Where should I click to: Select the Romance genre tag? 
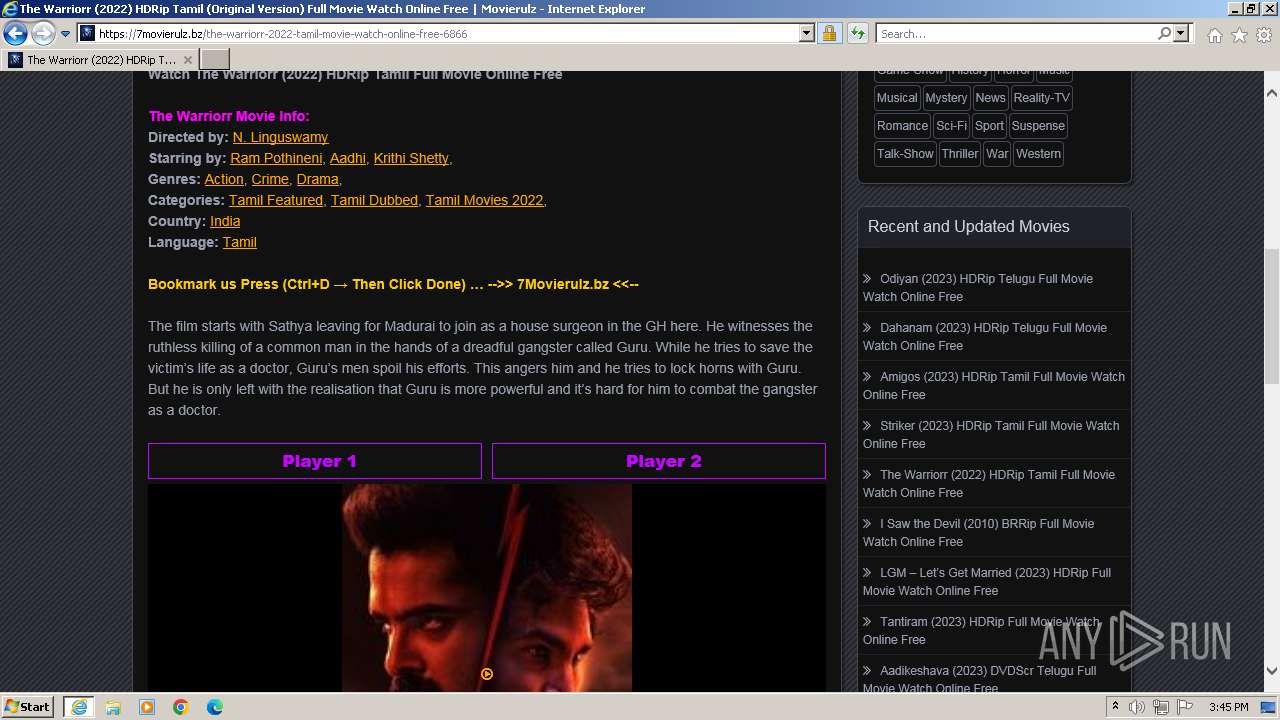pos(903,126)
